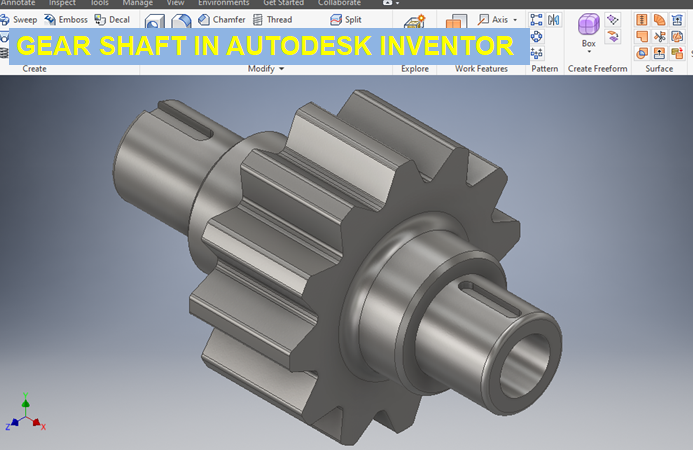Click the Create Freeform panel label
The height and width of the screenshot is (450, 693).
pos(598,69)
